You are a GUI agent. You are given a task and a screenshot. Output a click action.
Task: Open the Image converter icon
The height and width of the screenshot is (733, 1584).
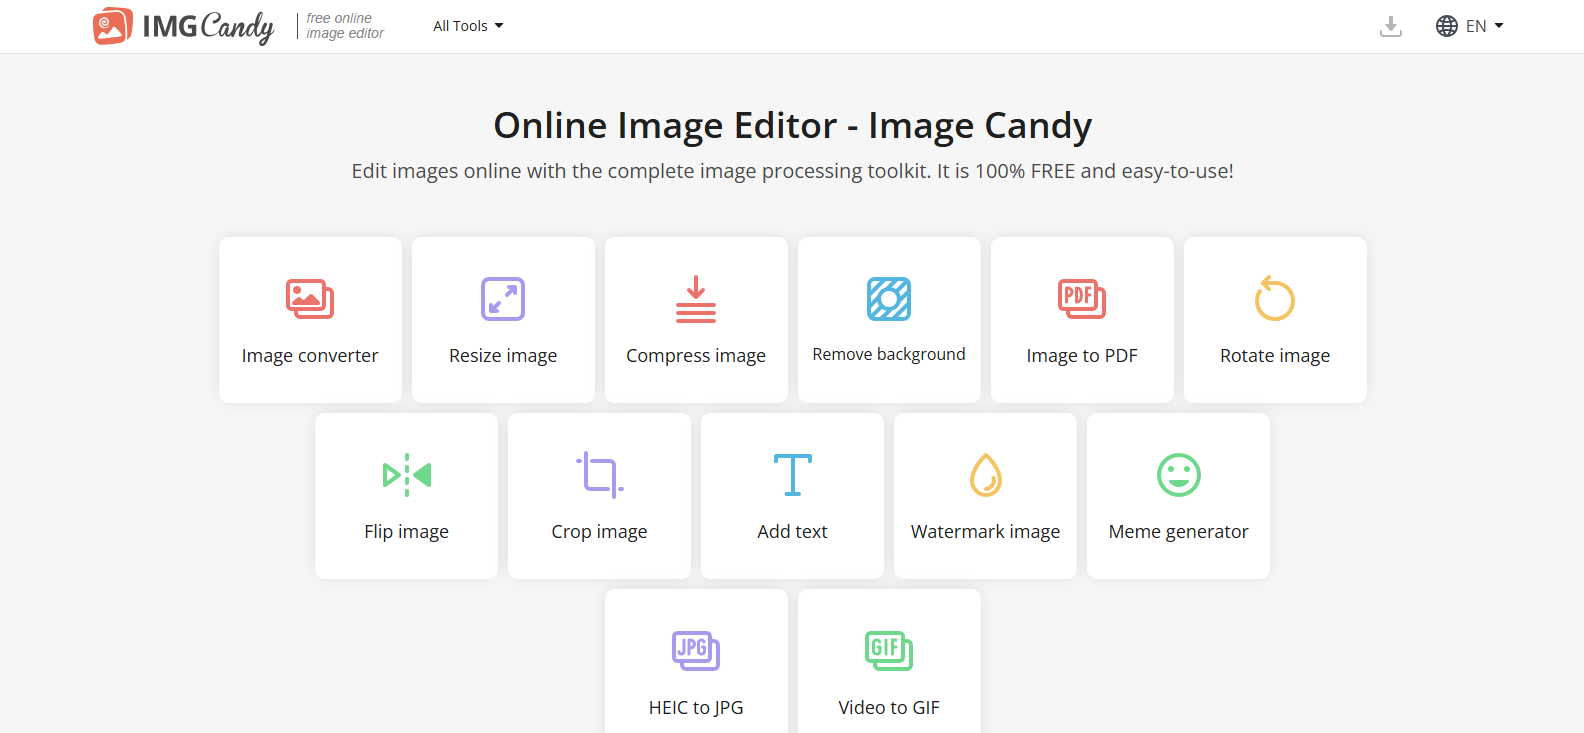(x=310, y=299)
